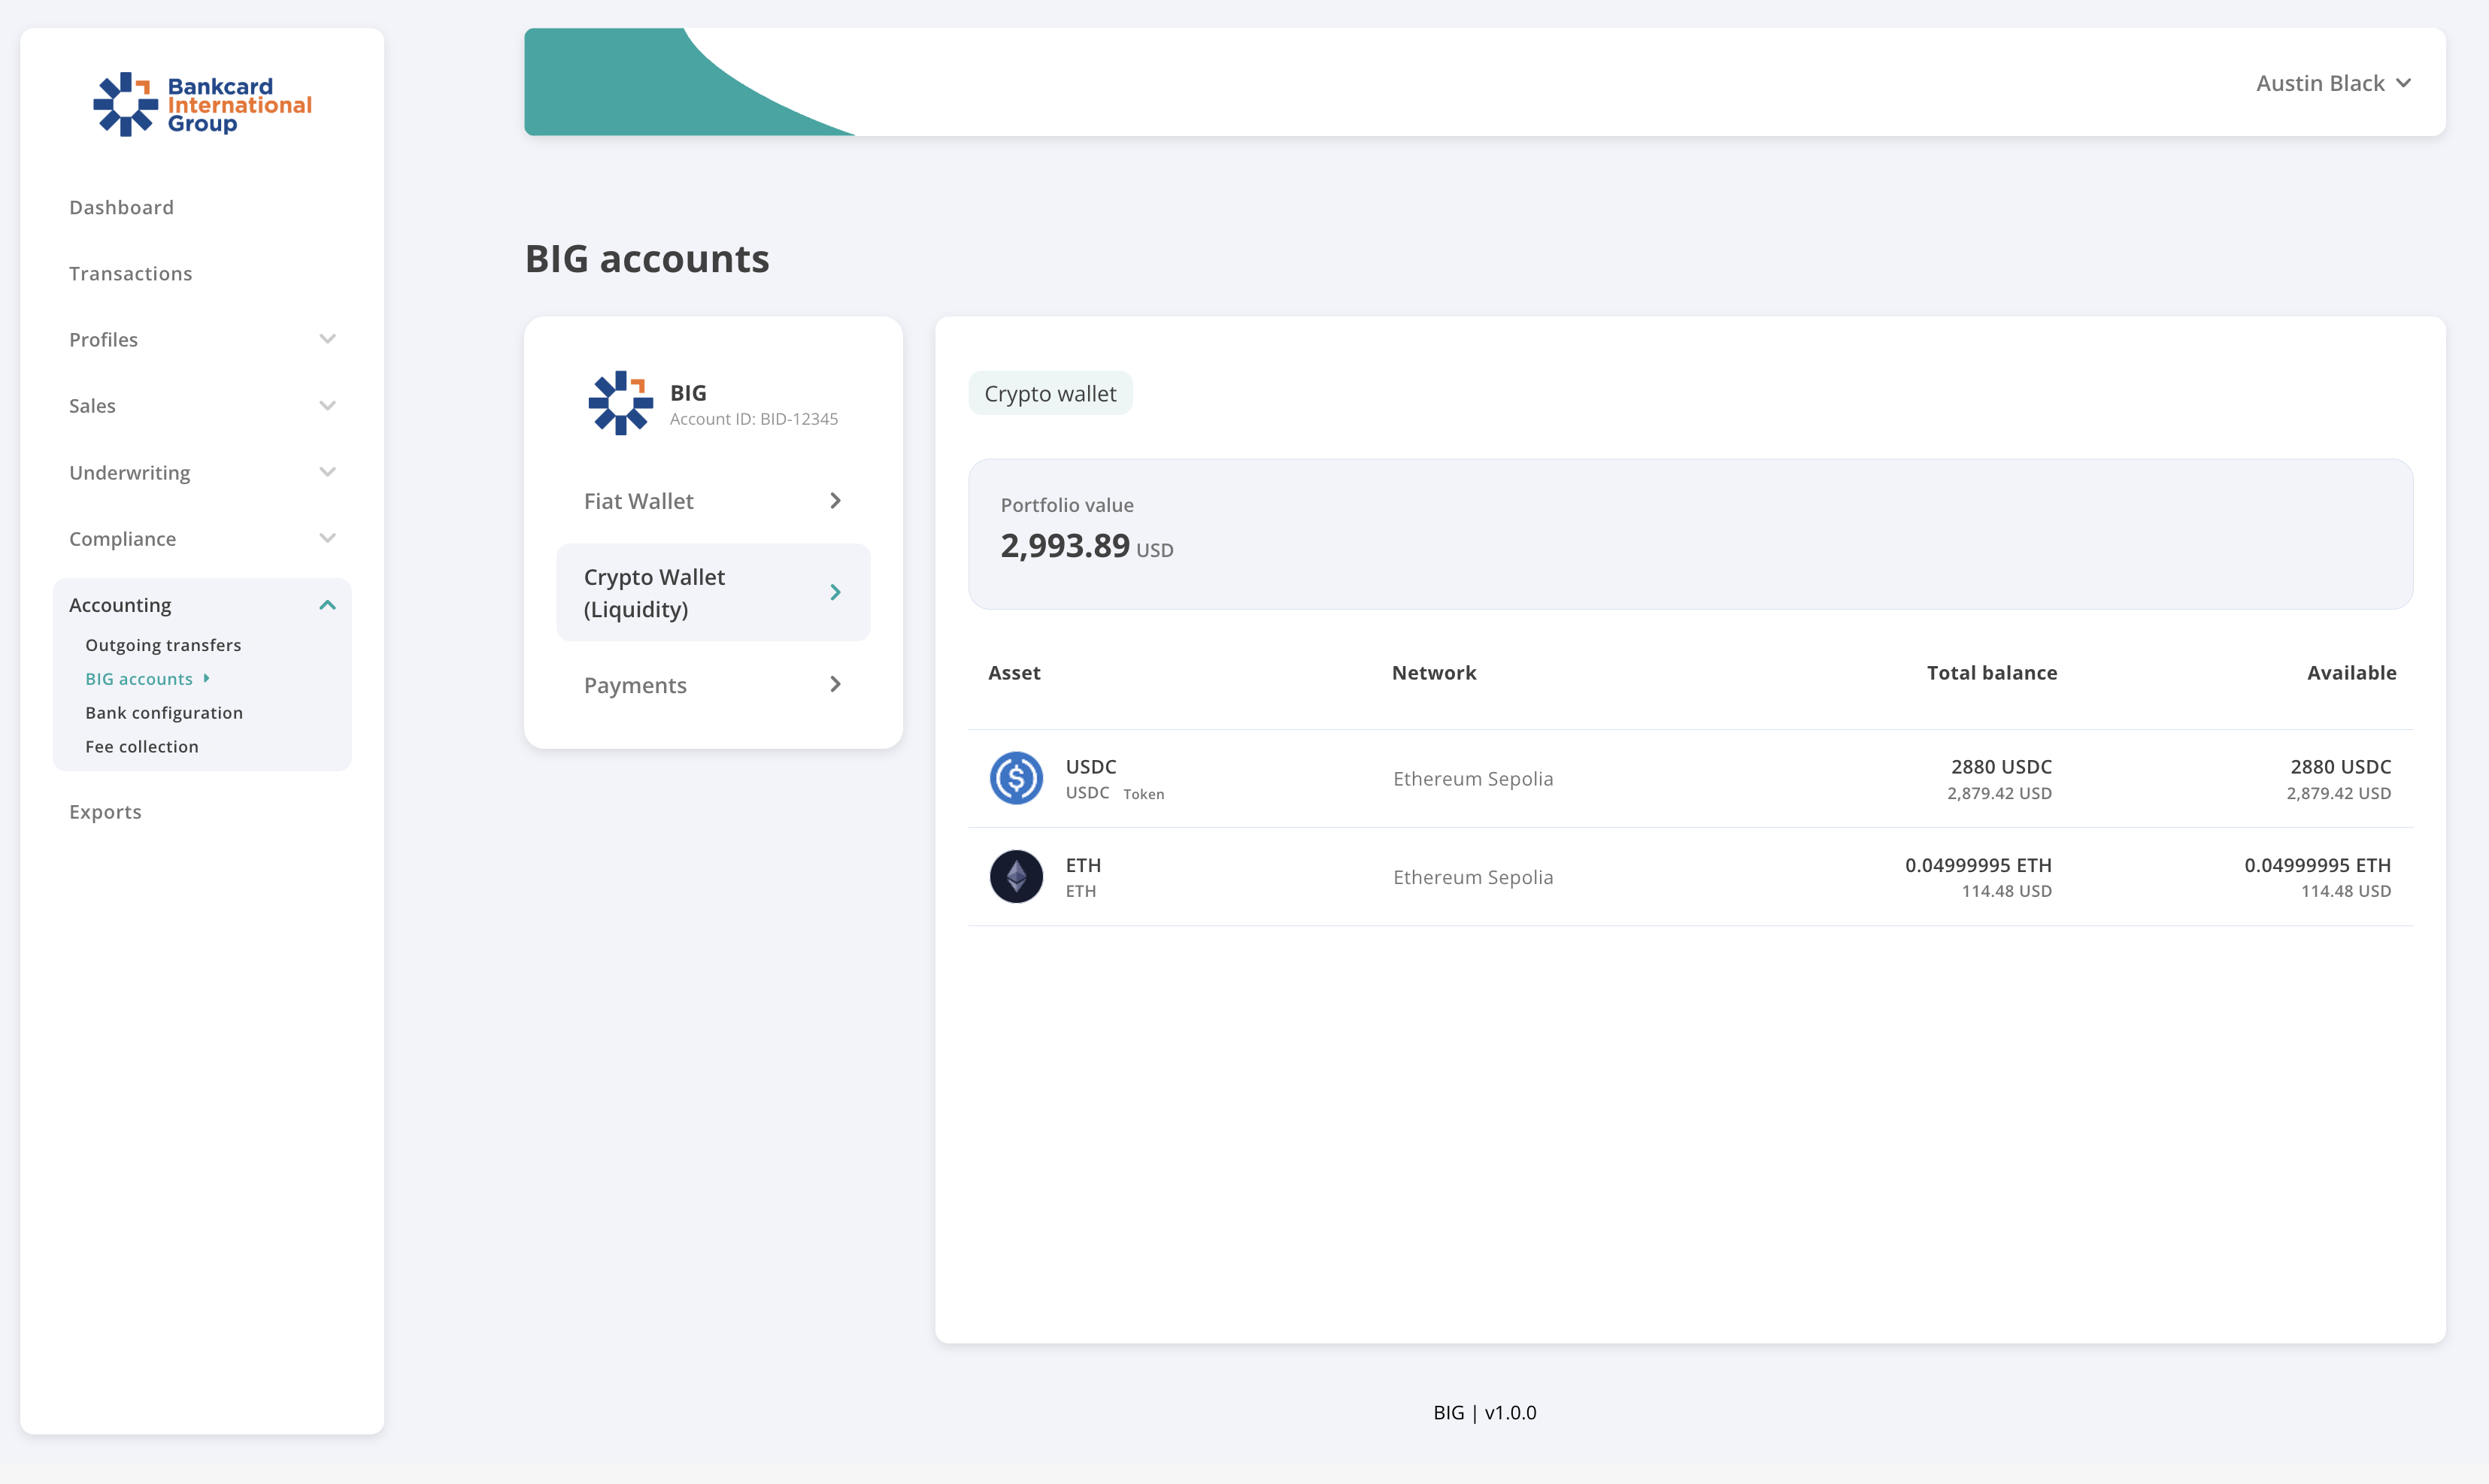Click the Asset column header
This screenshot has height=1484, width=2489.
tap(1014, 673)
